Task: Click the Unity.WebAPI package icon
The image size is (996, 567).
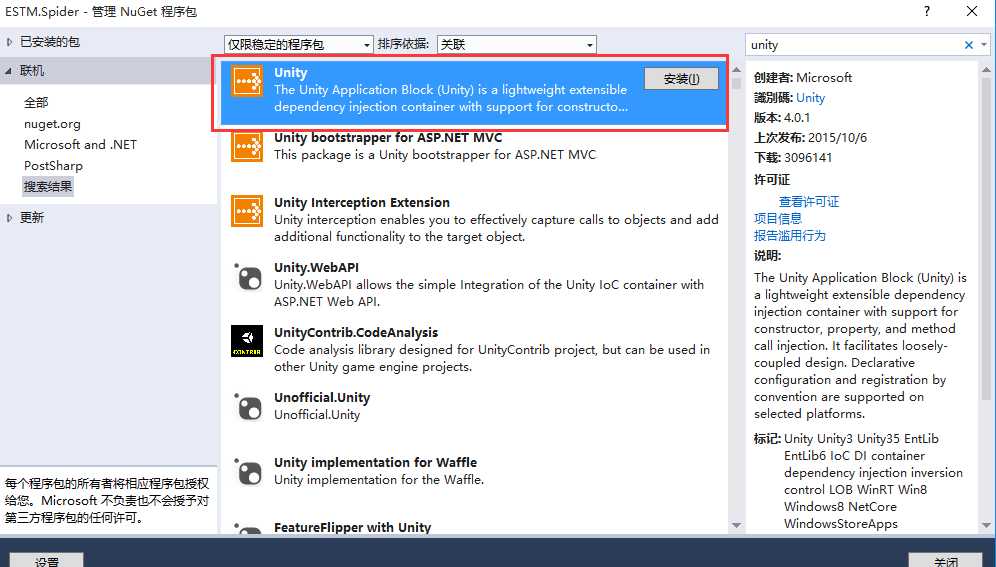Action: tap(247, 277)
